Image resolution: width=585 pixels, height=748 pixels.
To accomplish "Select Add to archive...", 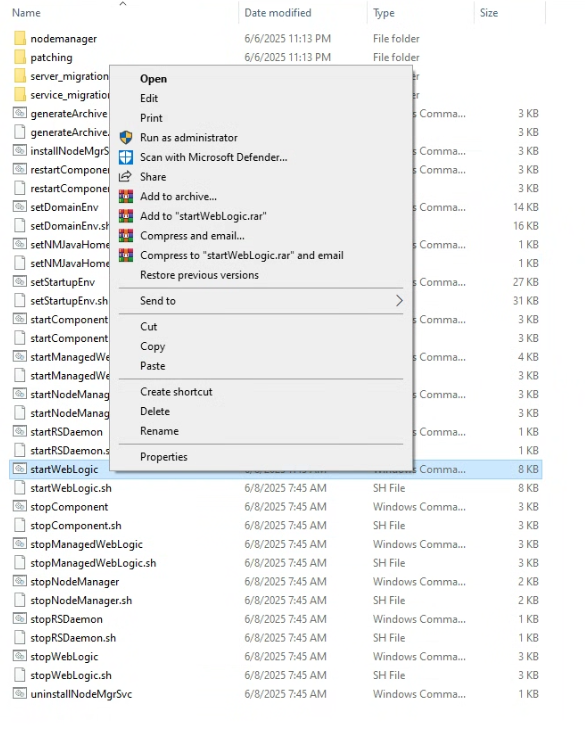I will coord(178,196).
